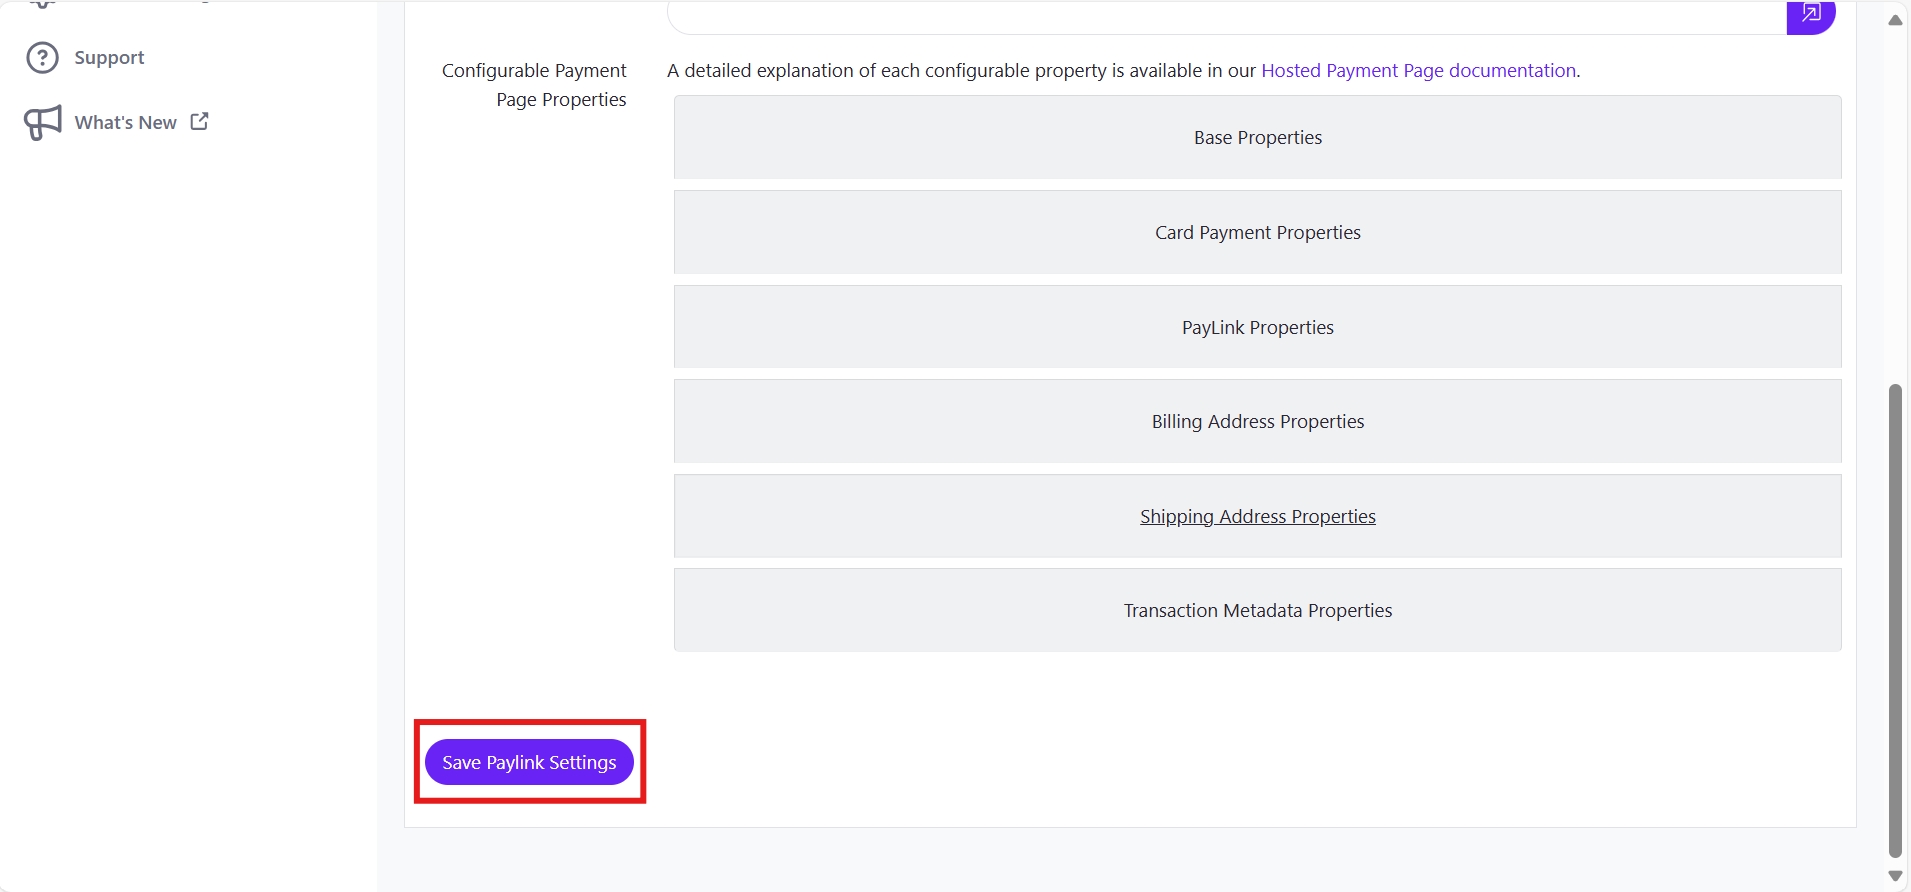Image resolution: width=1911 pixels, height=892 pixels.
Task: Click the purple arrow button beside the input
Action: click(1810, 15)
